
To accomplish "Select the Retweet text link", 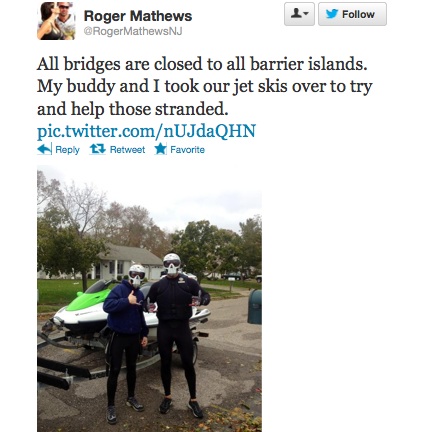I will (127, 150).
